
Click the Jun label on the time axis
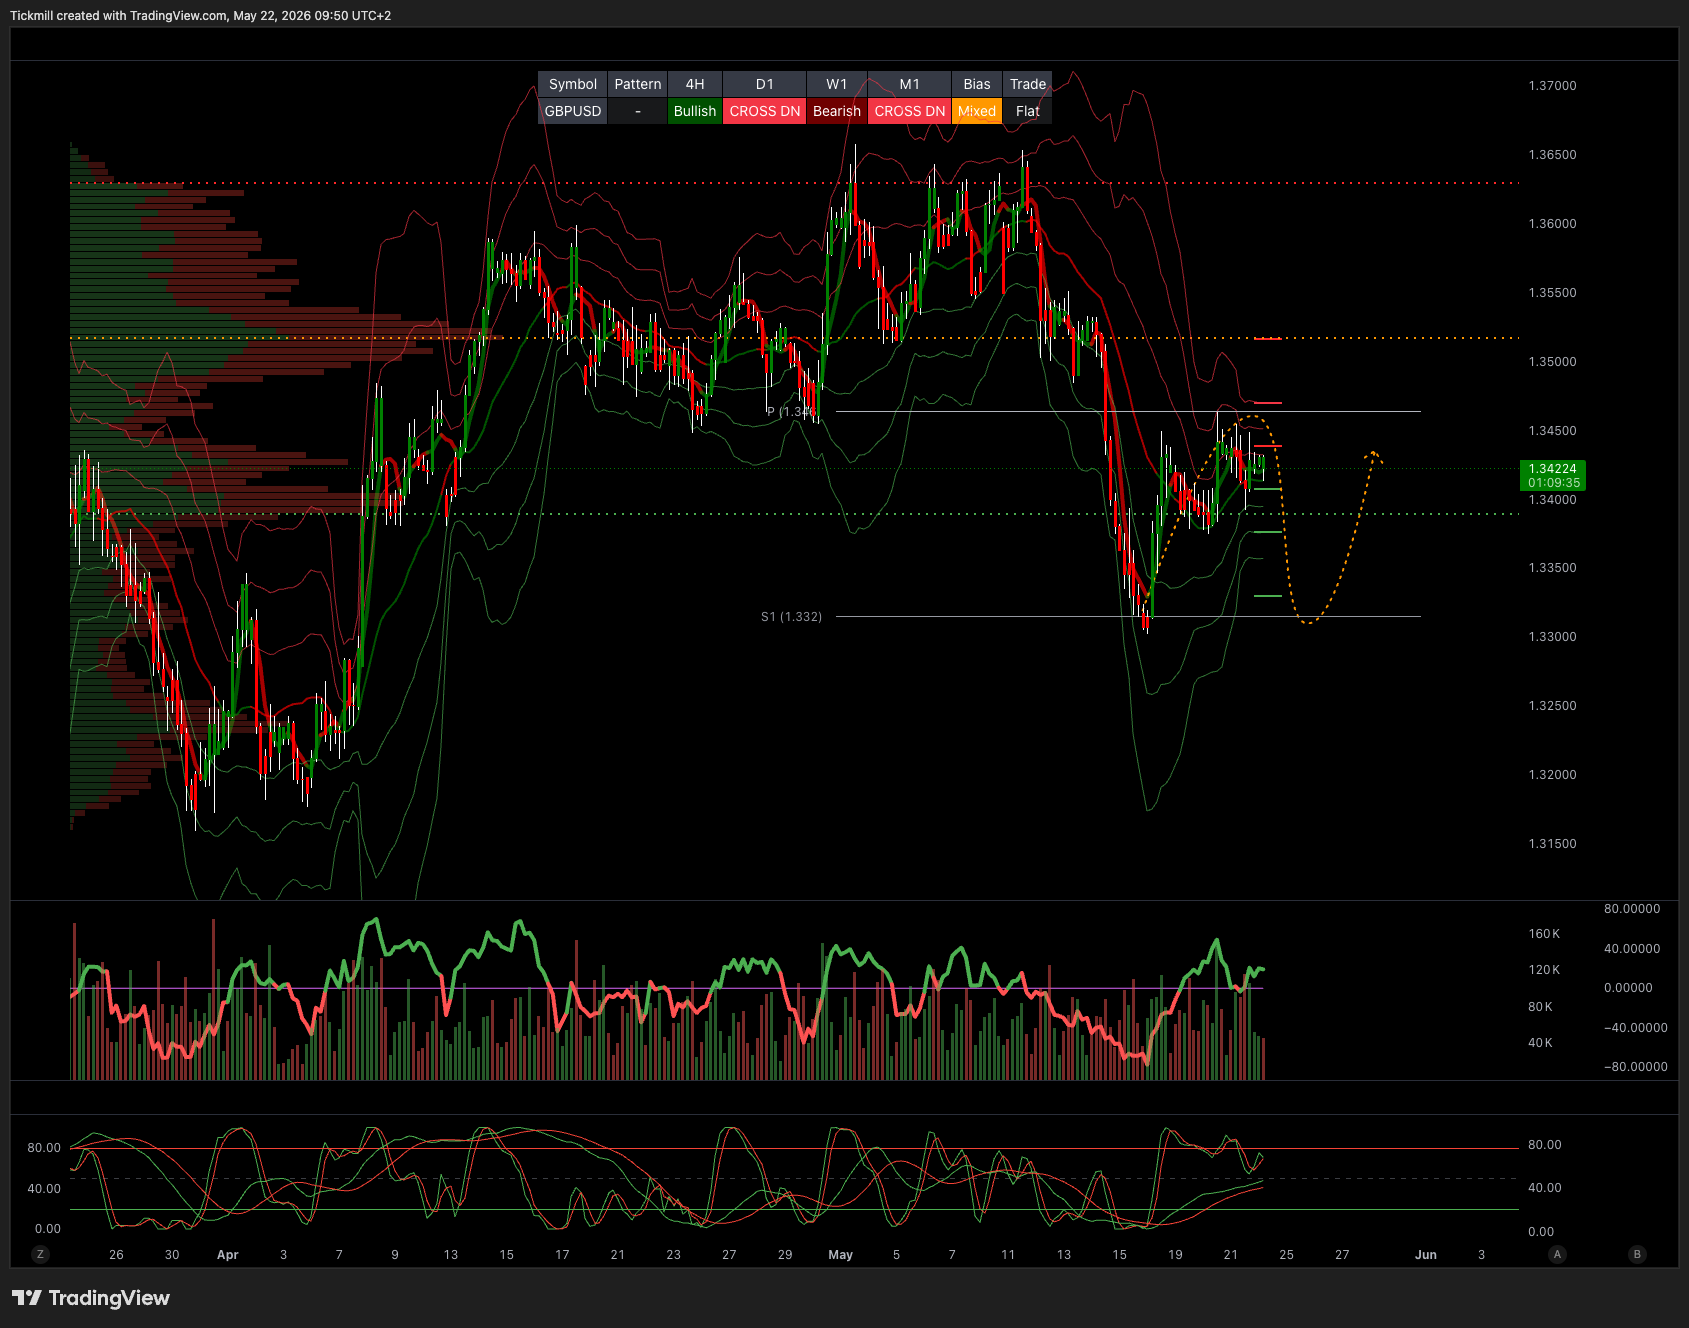1426,1255
